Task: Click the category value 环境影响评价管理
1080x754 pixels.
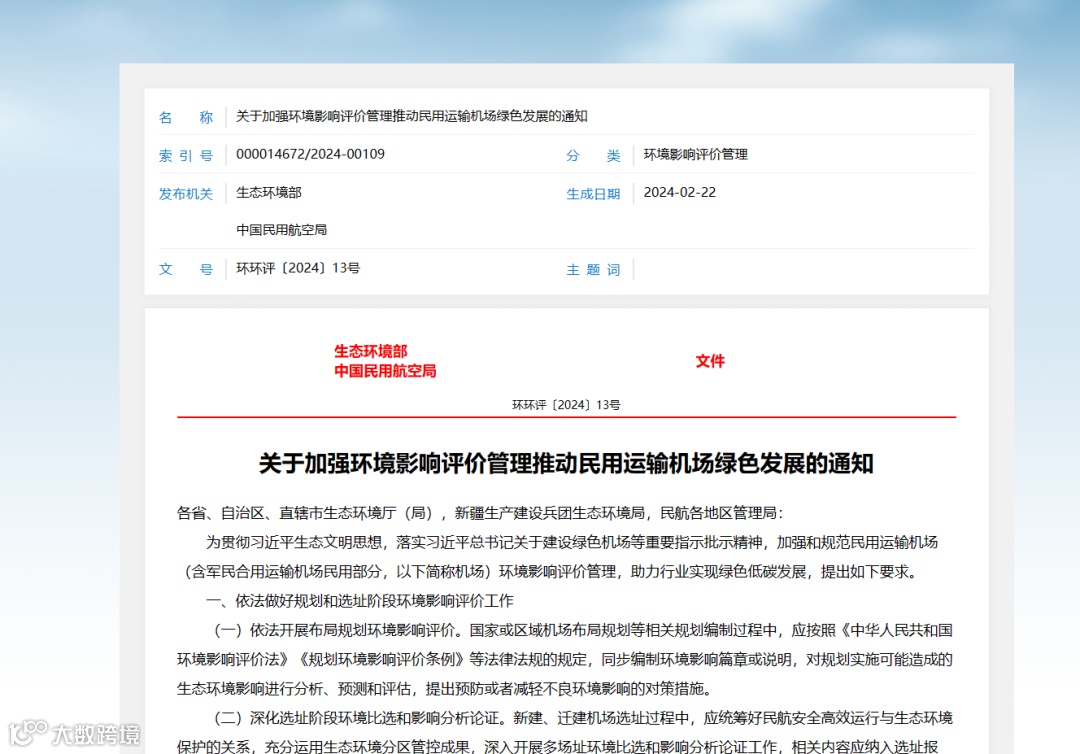Action: pyautogui.click(x=696, y=154)
